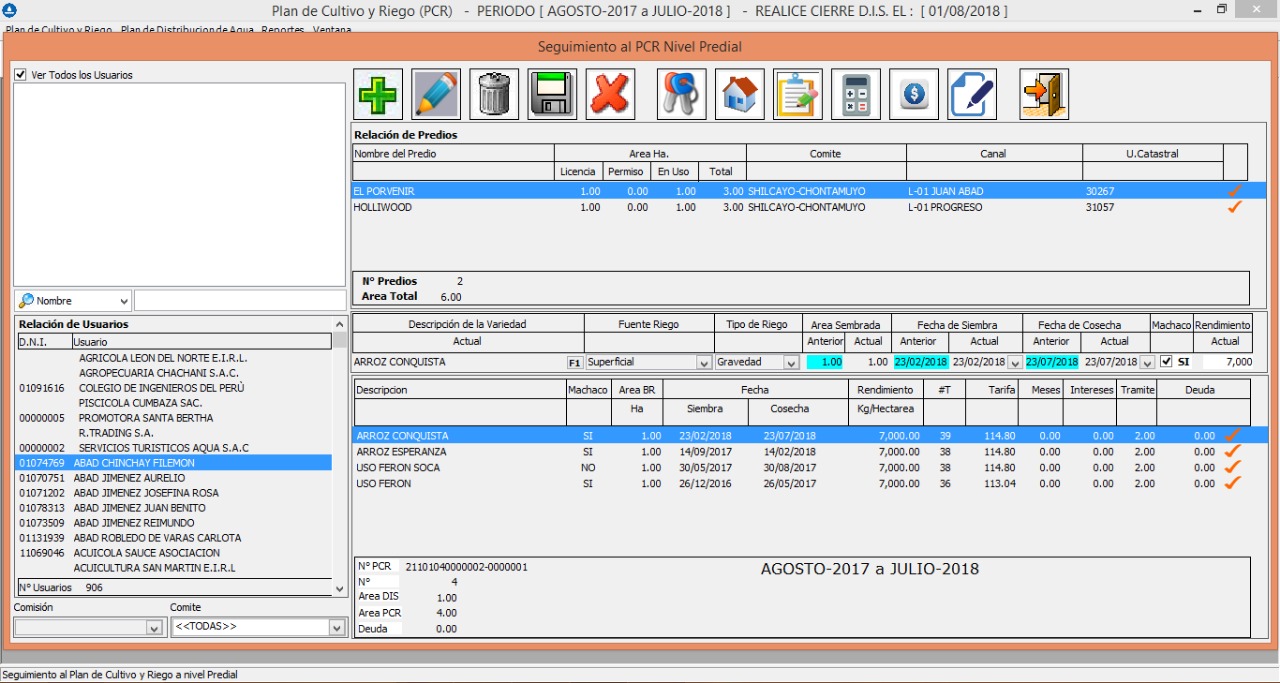1280x683 pixels.
Task: Toggle the Machaco SI checkbox
Action: pos(1166,362)
